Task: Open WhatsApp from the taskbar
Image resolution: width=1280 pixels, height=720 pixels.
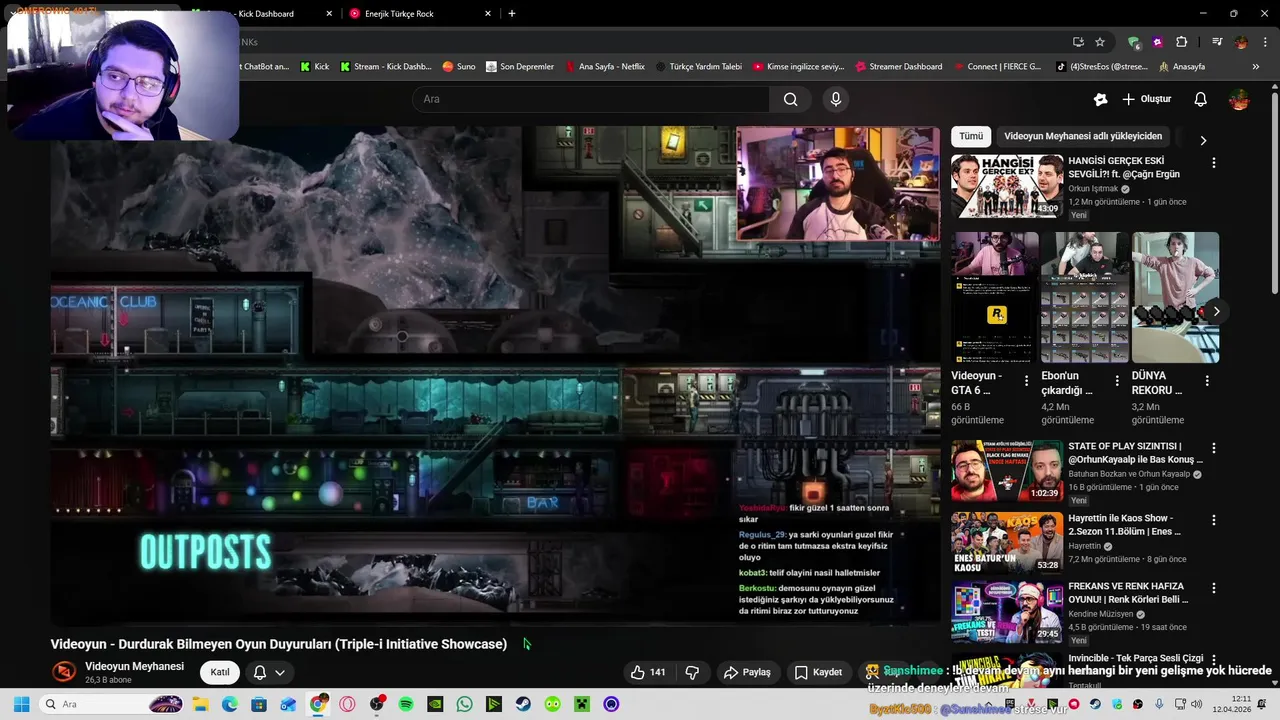Action: 464,704
